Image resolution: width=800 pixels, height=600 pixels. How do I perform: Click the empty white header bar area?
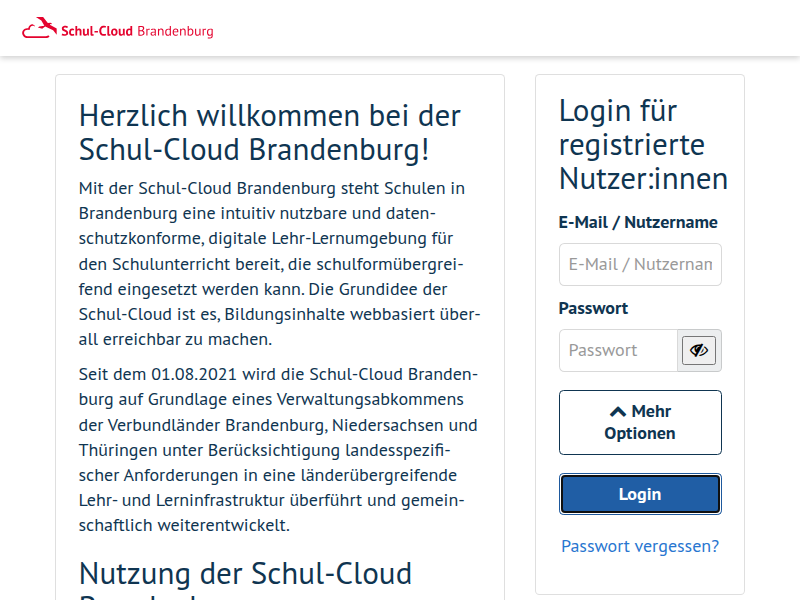click(500, 28)
